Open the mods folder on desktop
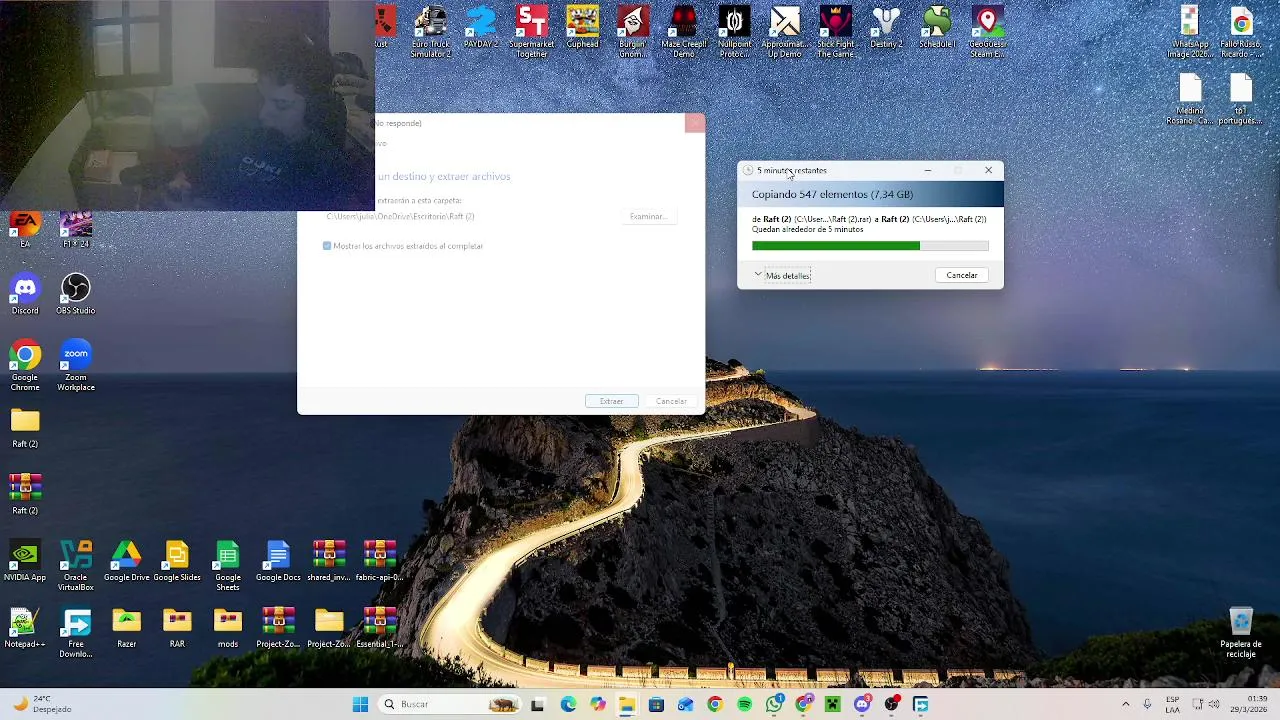The image size is (1280, 720). (228, 629)
